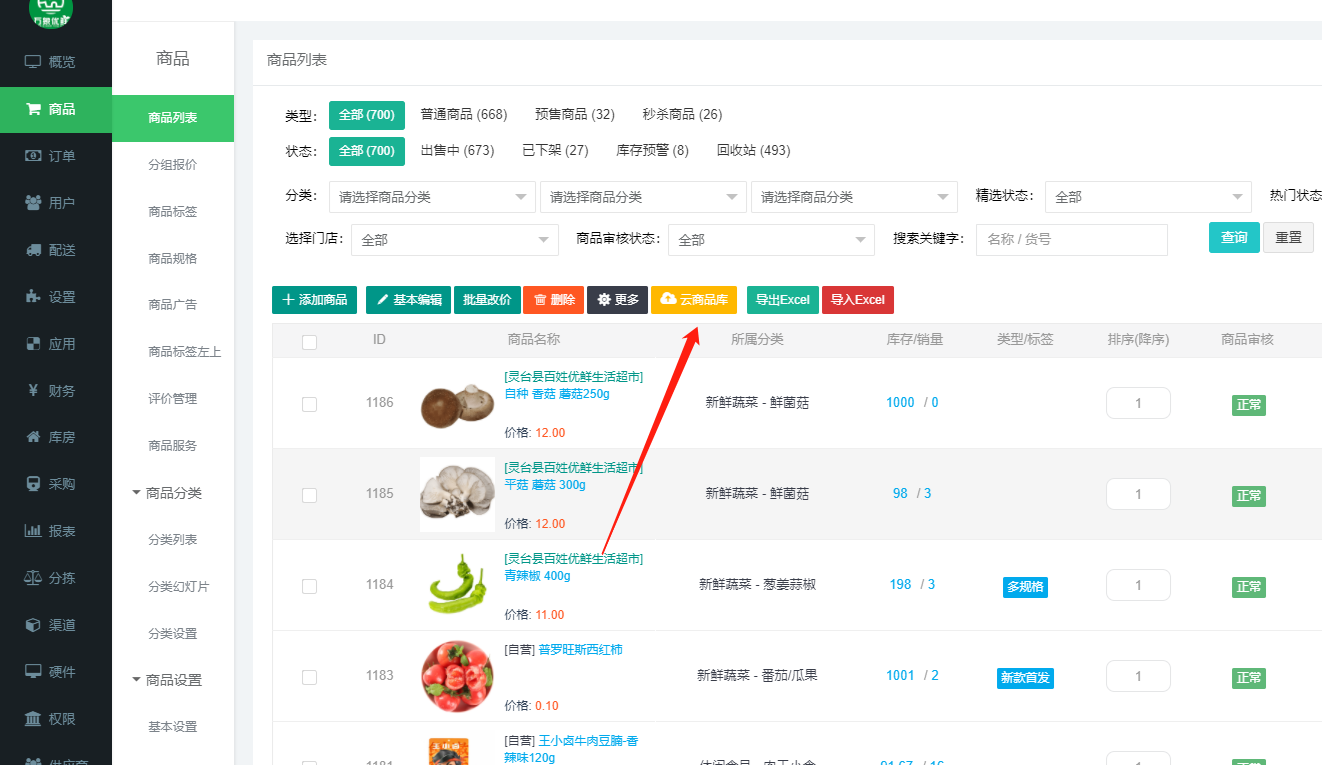Image resolution: width=1322 pixels, height=765 pixels.
Task: Open 设置 puzzle piece icon
Action: coord(33,297)
